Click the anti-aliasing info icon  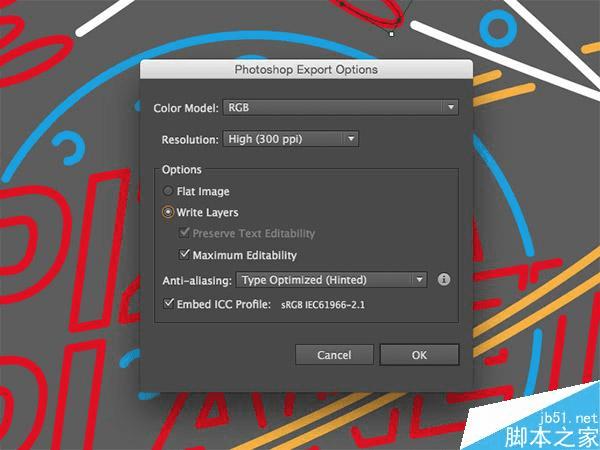click(443, 280)
